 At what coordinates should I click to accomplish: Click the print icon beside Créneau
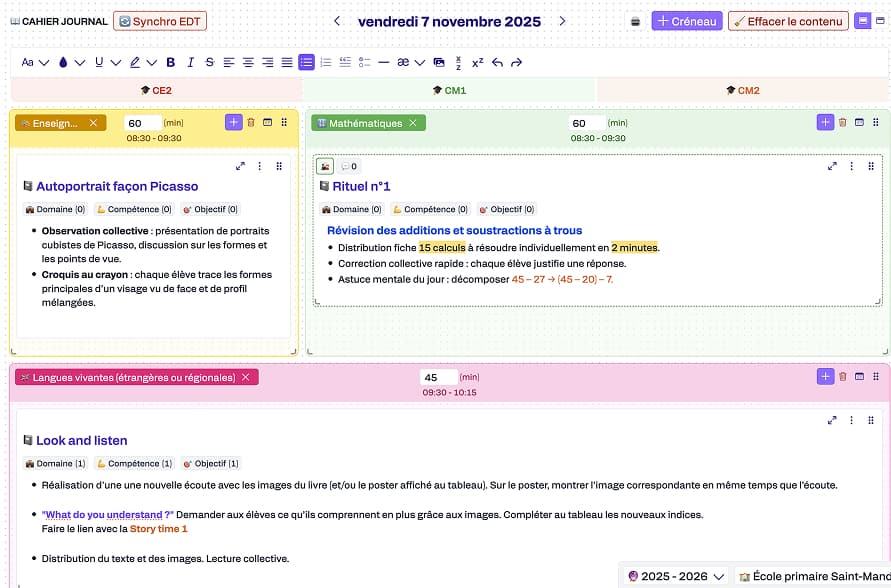pos(634,21)
